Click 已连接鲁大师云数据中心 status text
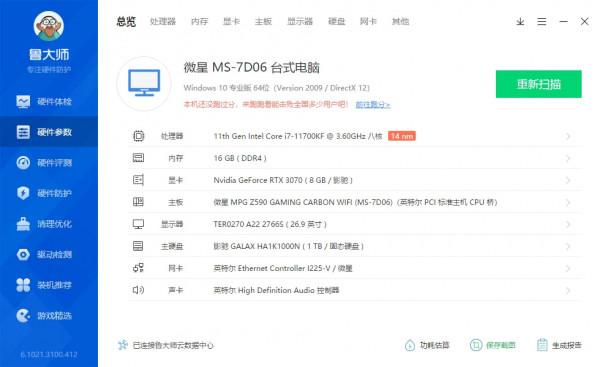The height and width of the screenshot is (367, 600). [173, 345]
